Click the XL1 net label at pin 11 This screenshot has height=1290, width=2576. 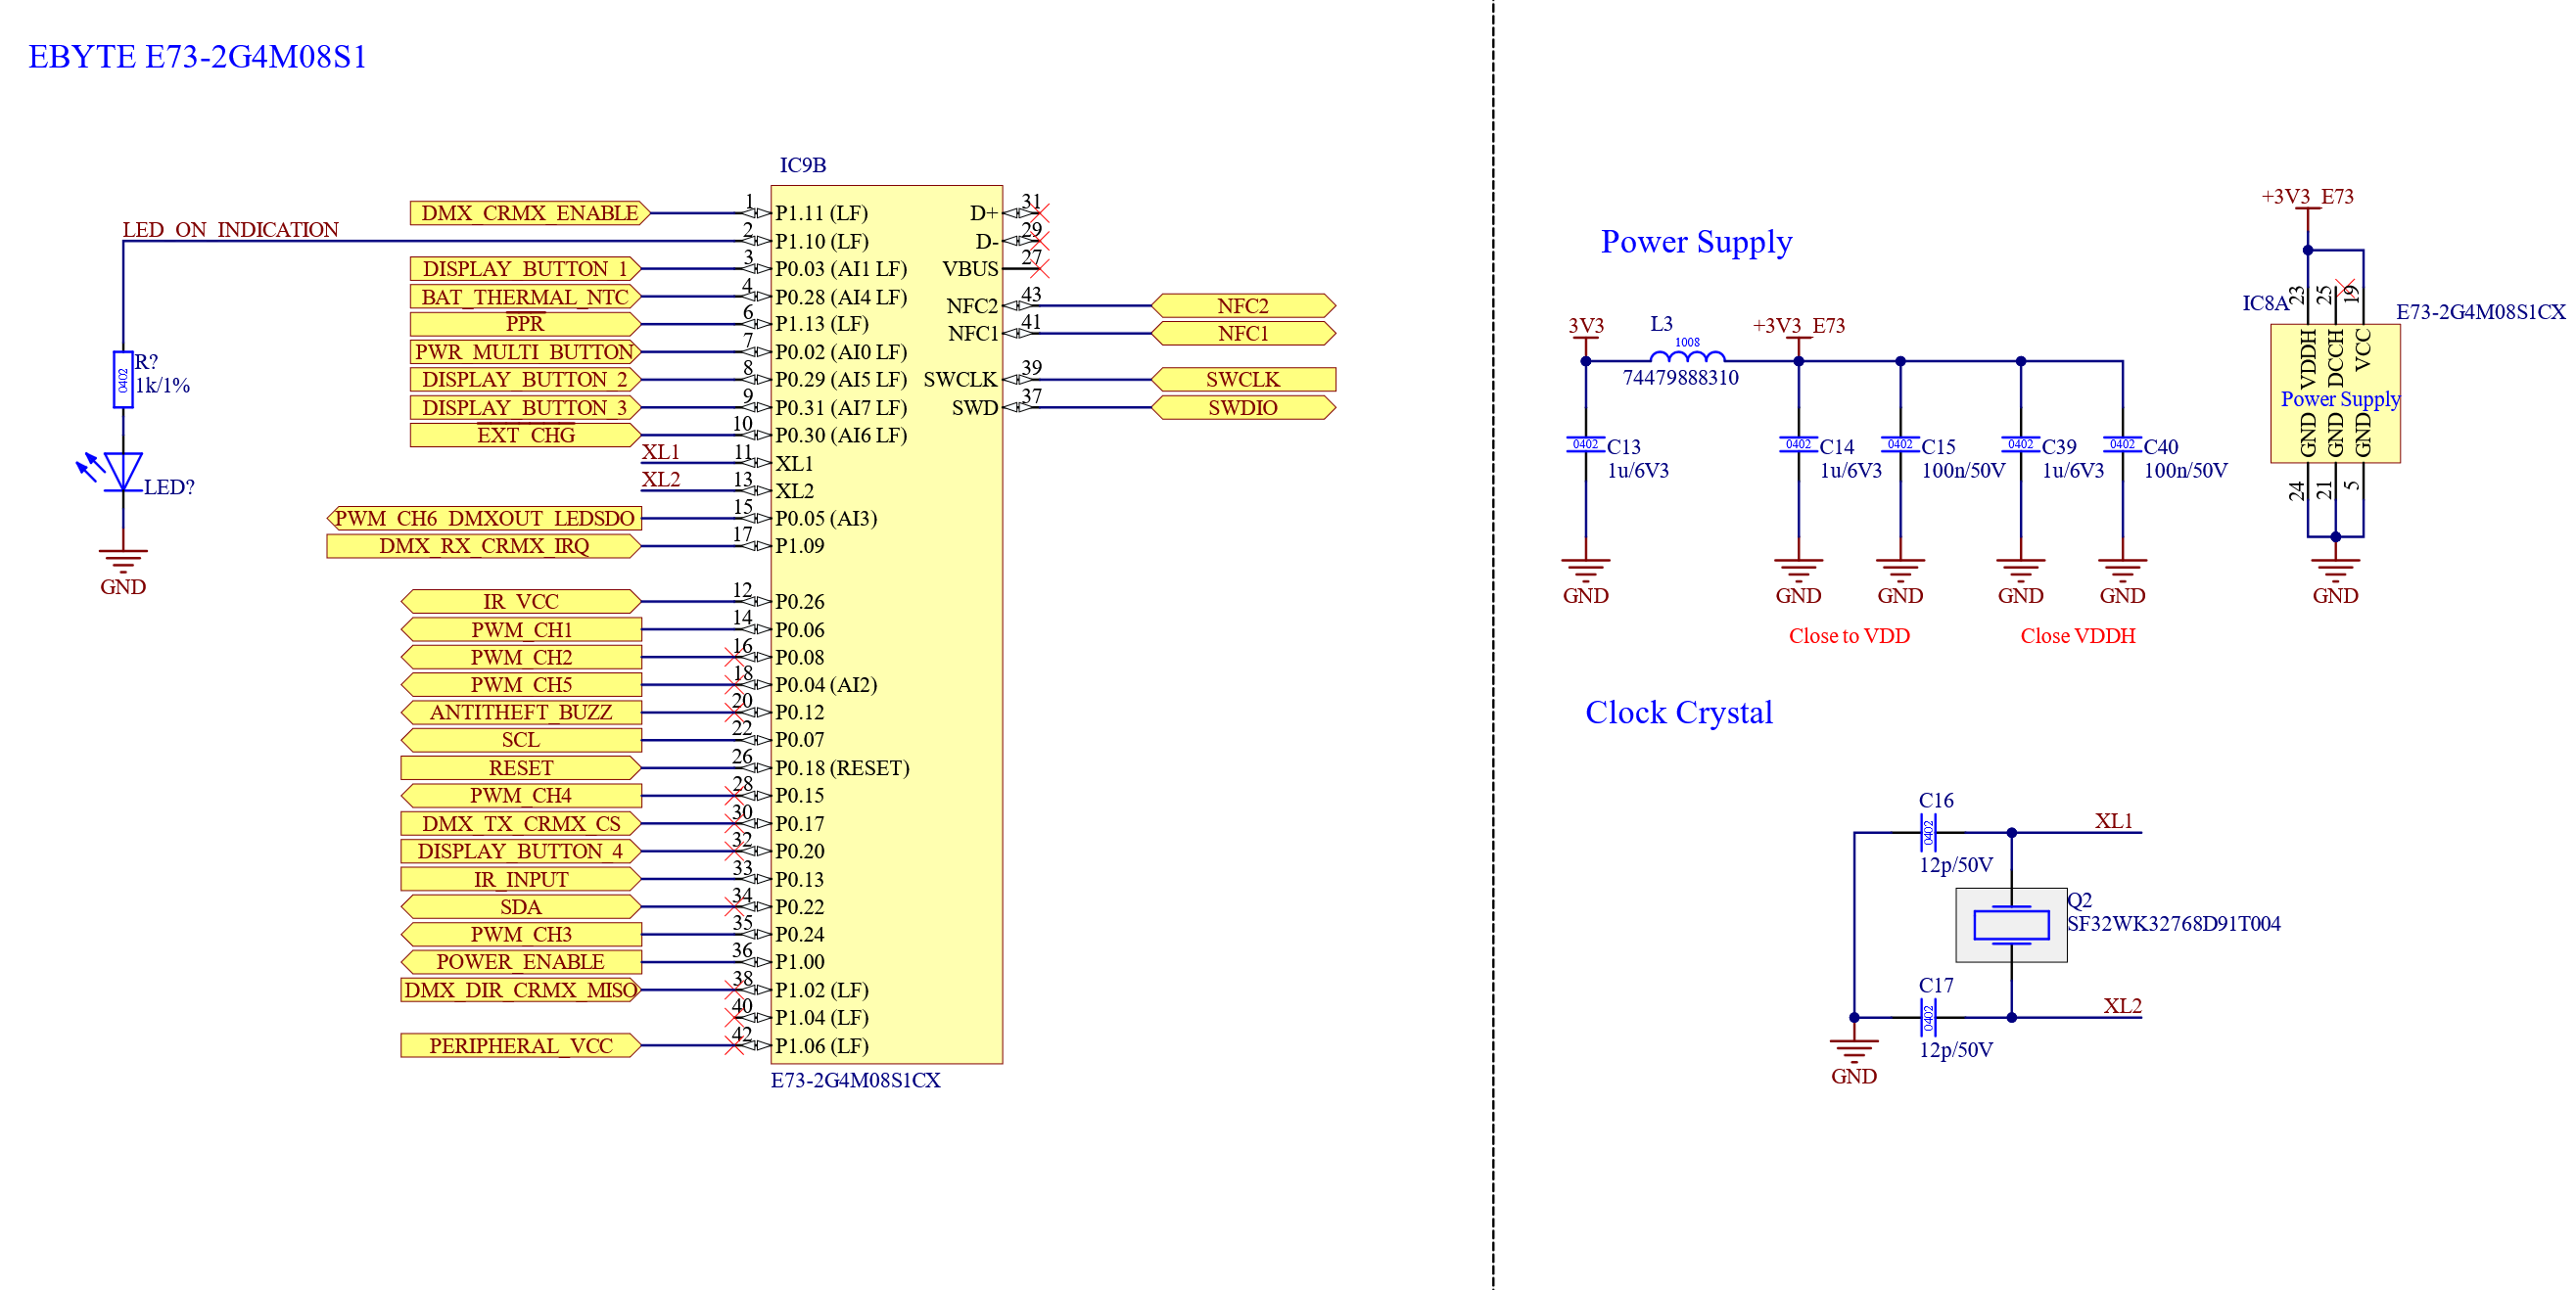point(661,452)
